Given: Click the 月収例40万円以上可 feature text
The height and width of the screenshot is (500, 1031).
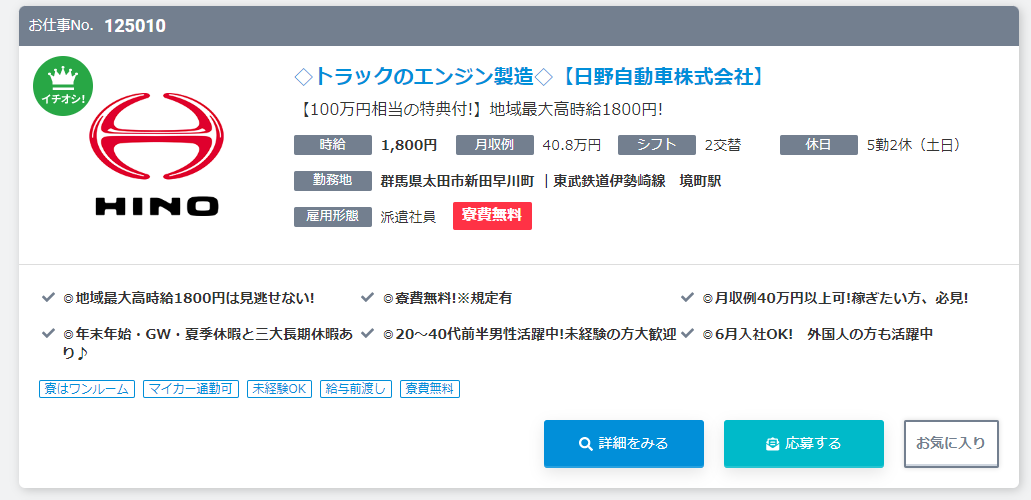Looking at the screenshot, I should [x=835, y=298].
